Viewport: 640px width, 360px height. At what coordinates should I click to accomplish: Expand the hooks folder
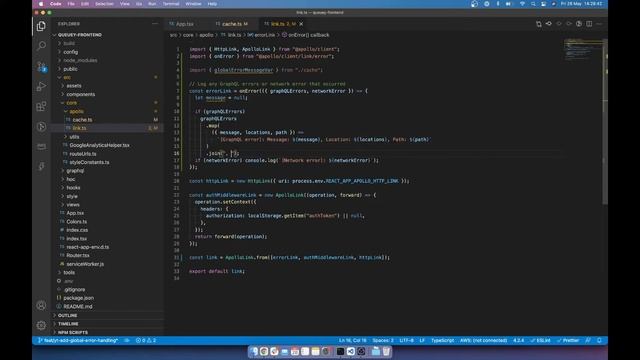pyautogui.click(x=73, y=188)
